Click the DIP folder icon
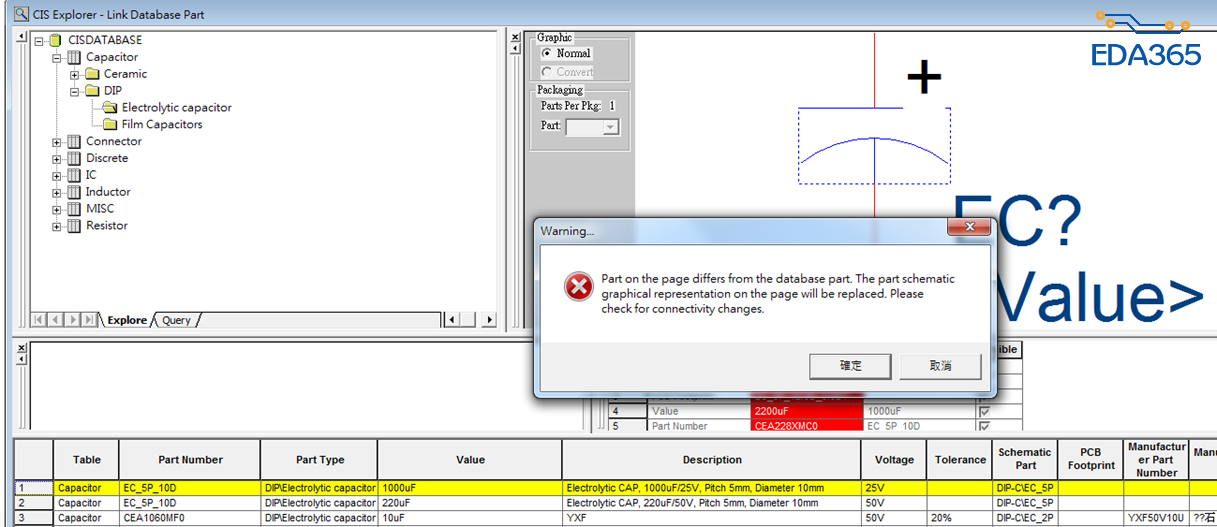This screenshot has width=1217, height=527. (92, 91)
